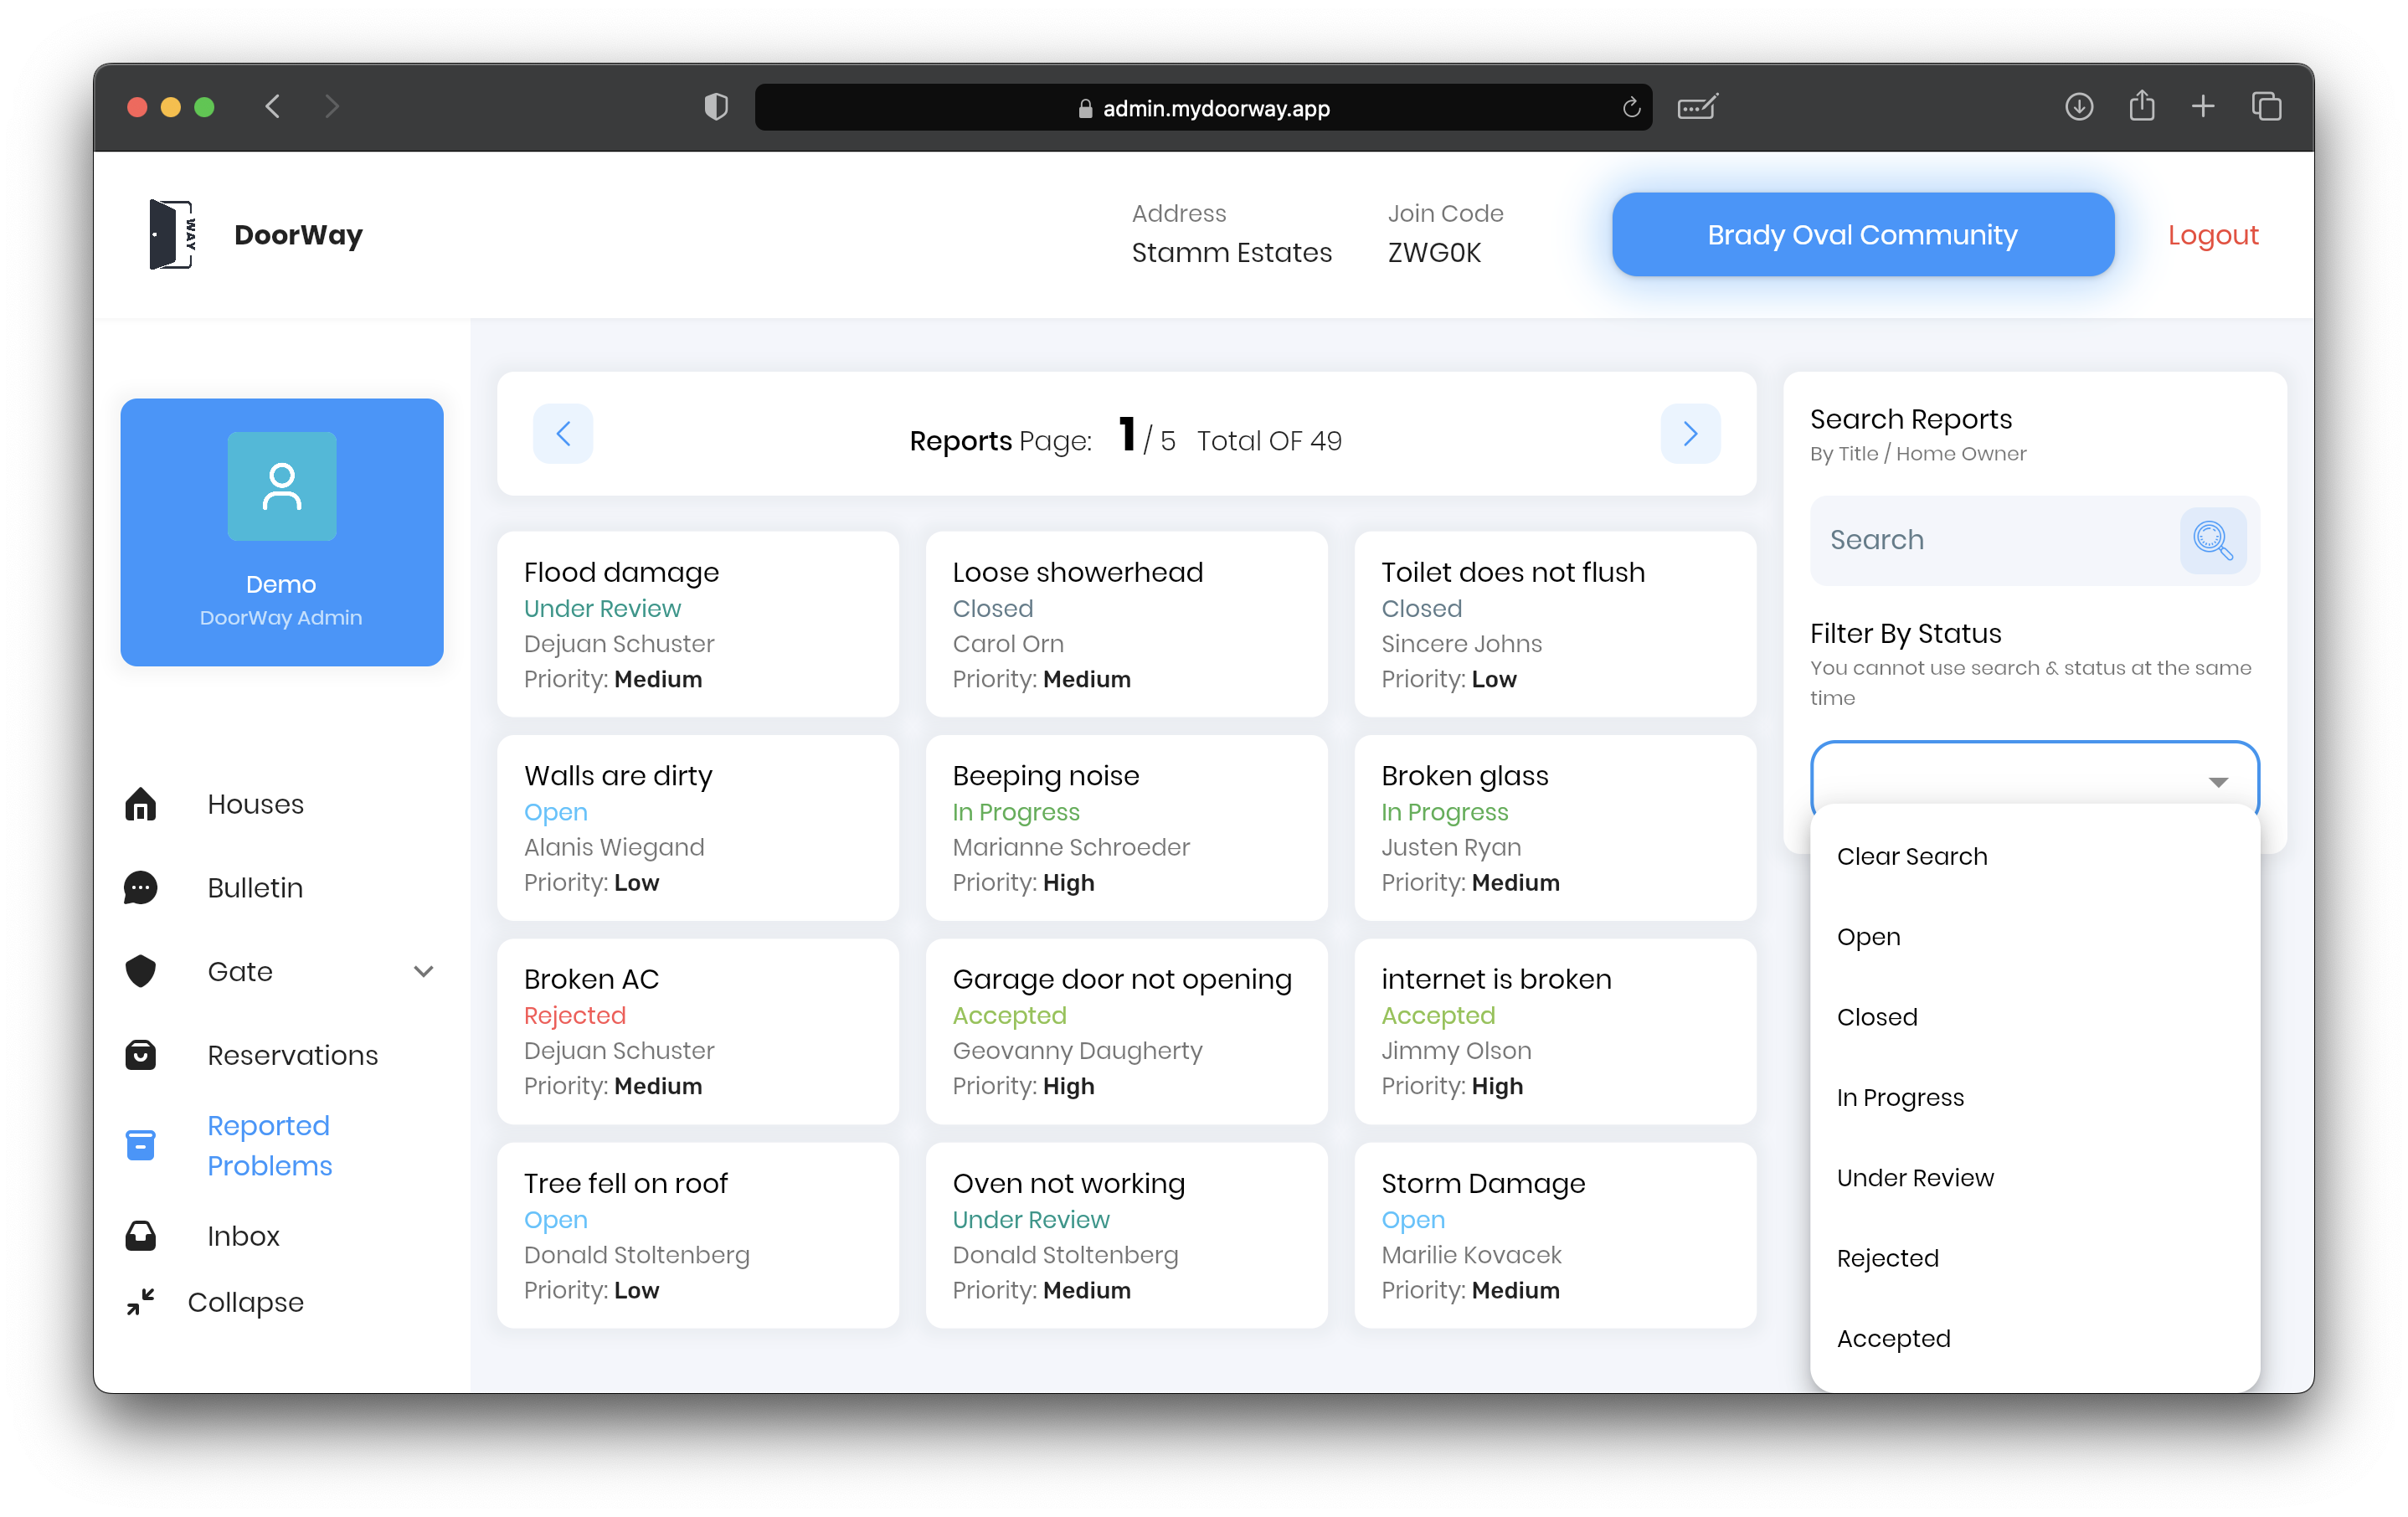Click the DoorWay logo icon
2408x1517 pixels.
(170, 234)
